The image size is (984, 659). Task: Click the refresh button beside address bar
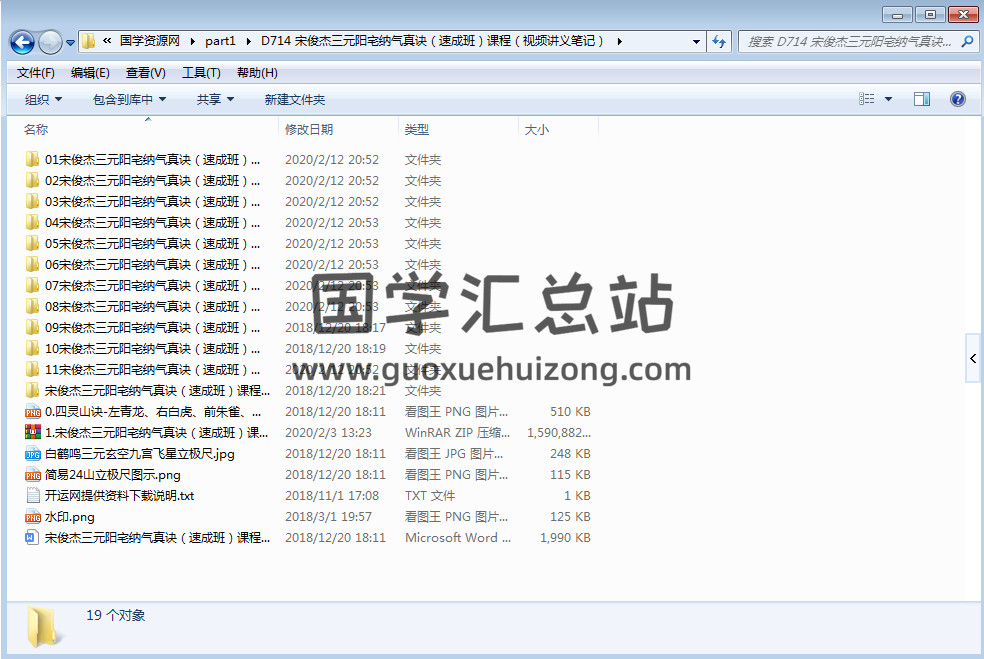pos(719,42)
